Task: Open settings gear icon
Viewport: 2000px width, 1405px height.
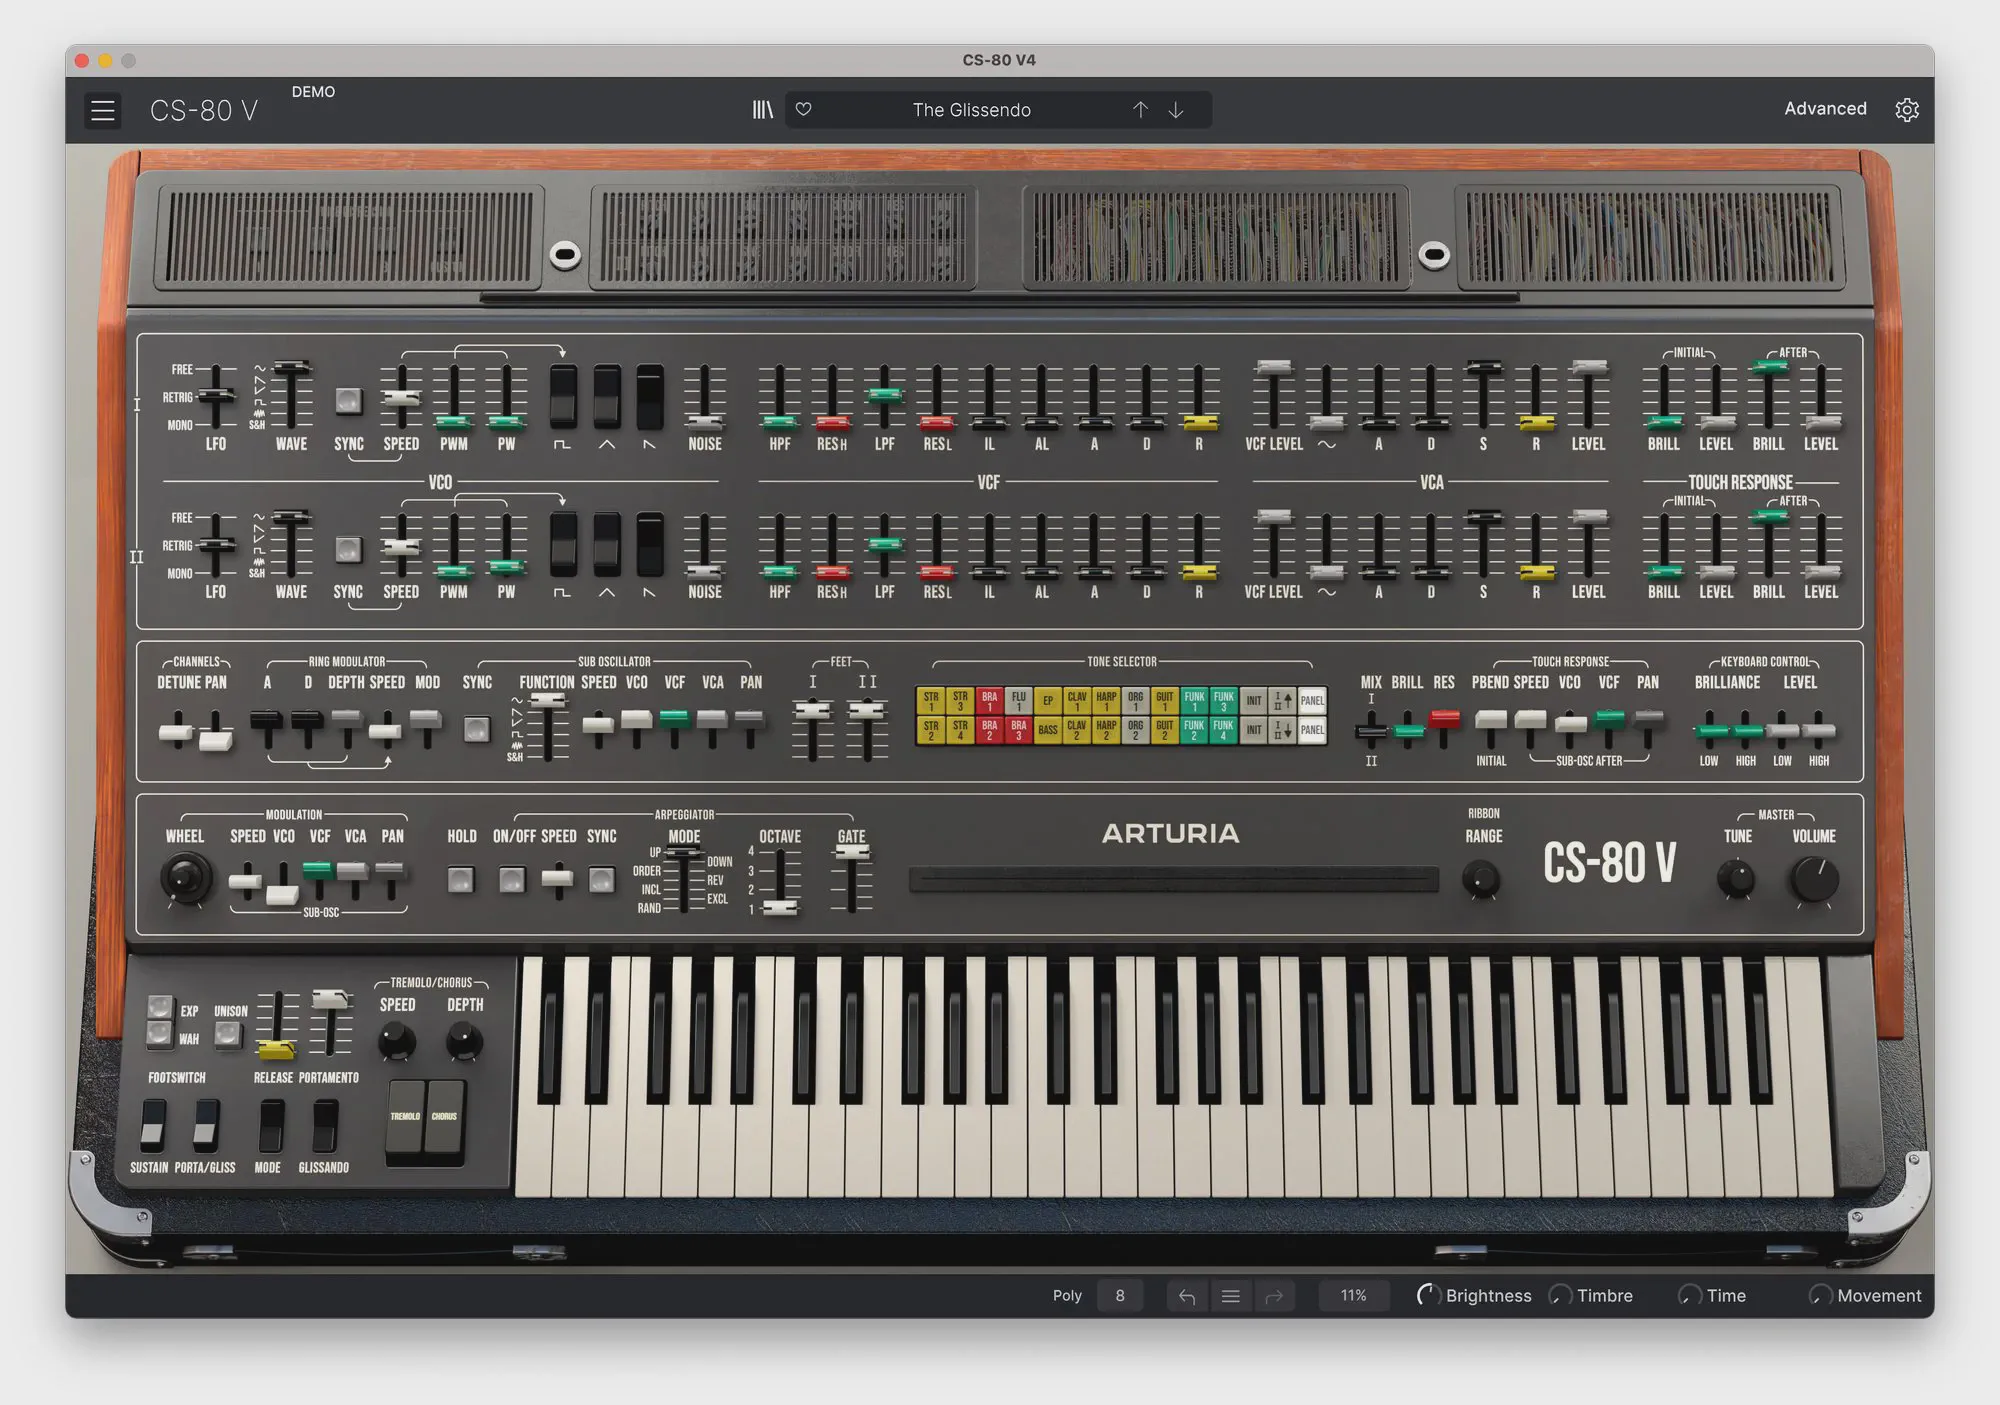Action: [1907, 110]
